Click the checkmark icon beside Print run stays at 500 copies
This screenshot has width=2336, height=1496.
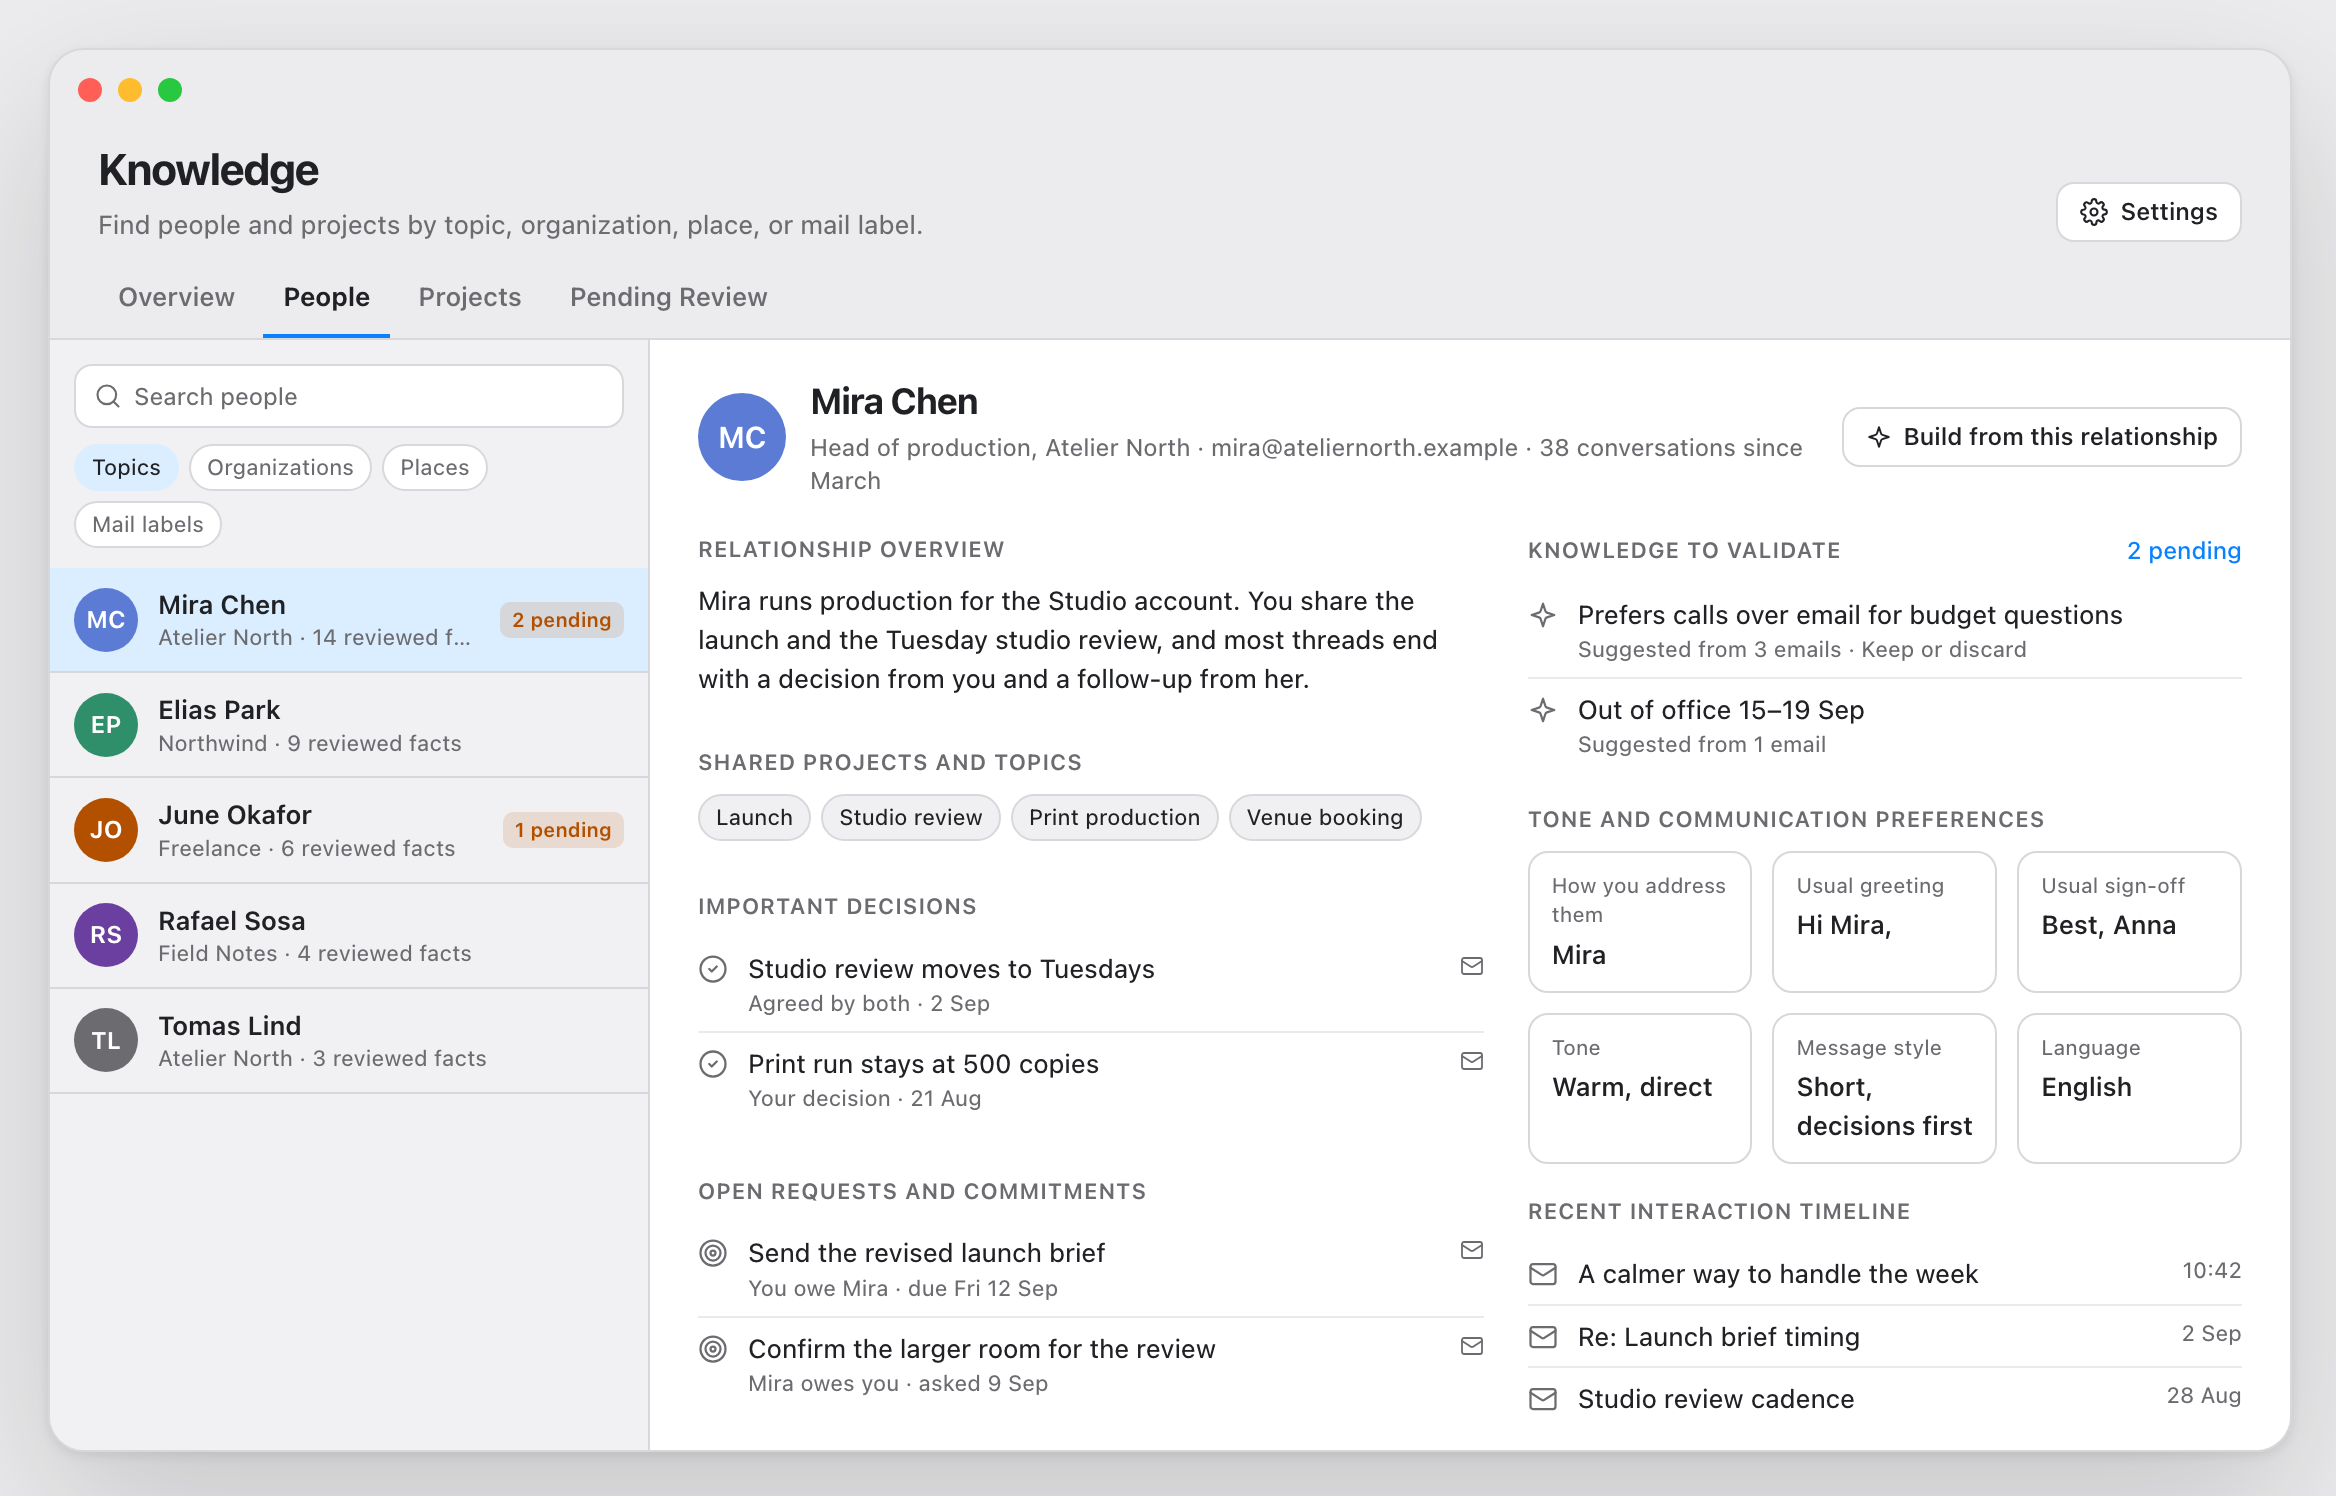713,1064
